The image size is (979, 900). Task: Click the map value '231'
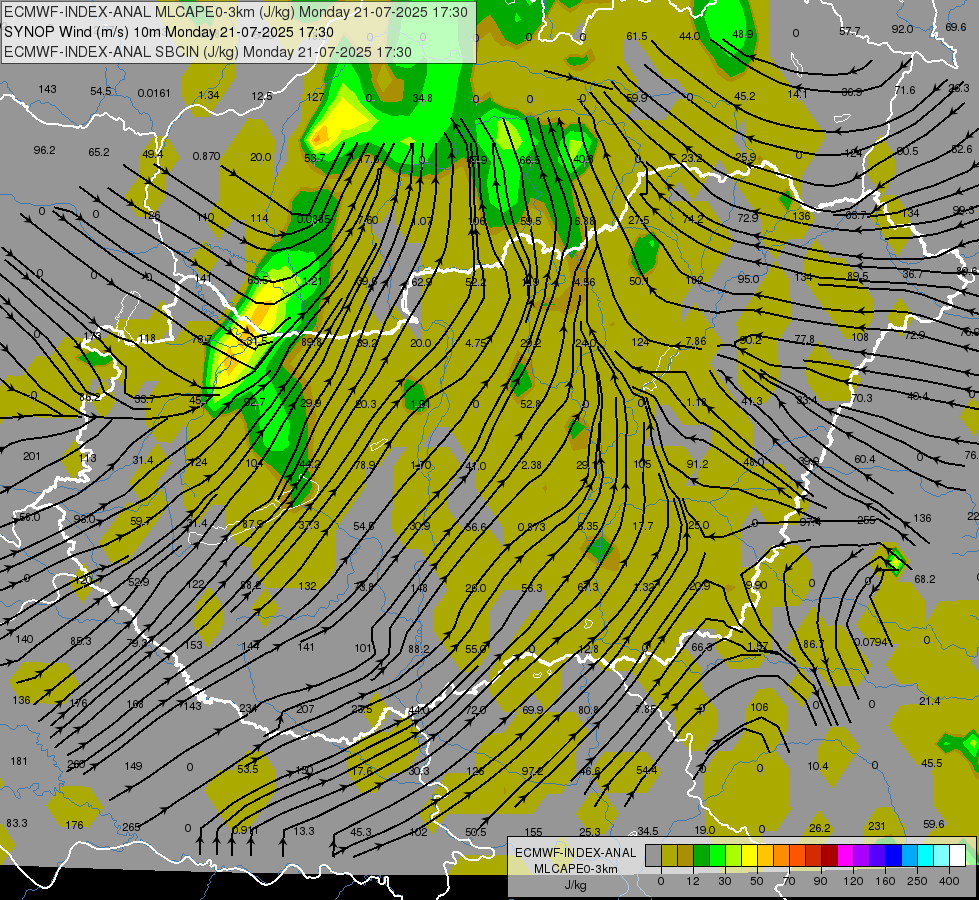[877, 826]
